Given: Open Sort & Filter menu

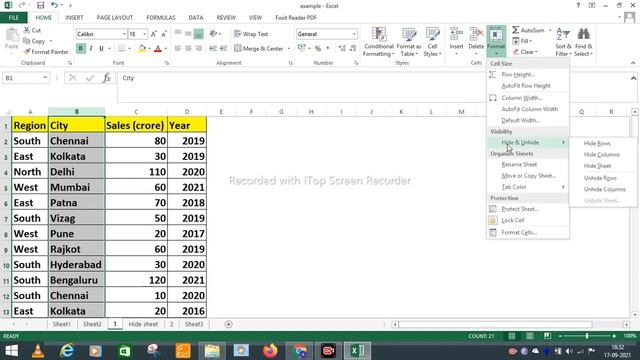Looking at the screenshot, I should [563, 42].
